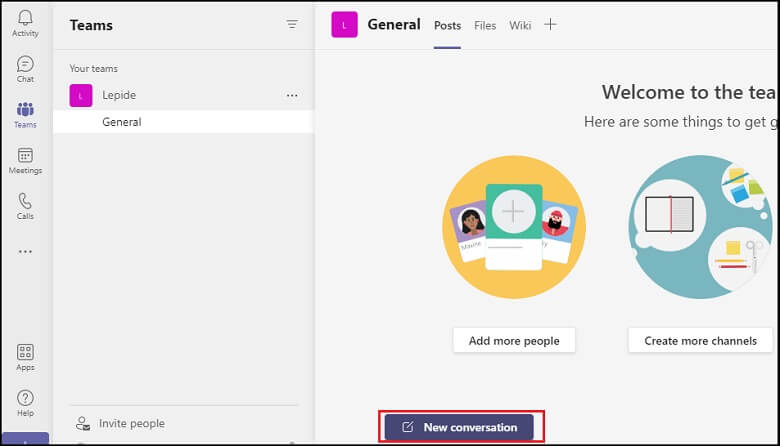Switch to the Files tab
The image size is (780, 446).
tap(485, 25)
